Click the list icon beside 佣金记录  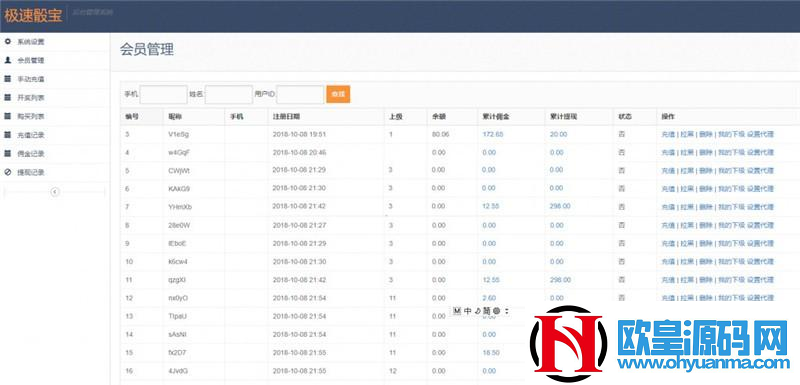7,153
